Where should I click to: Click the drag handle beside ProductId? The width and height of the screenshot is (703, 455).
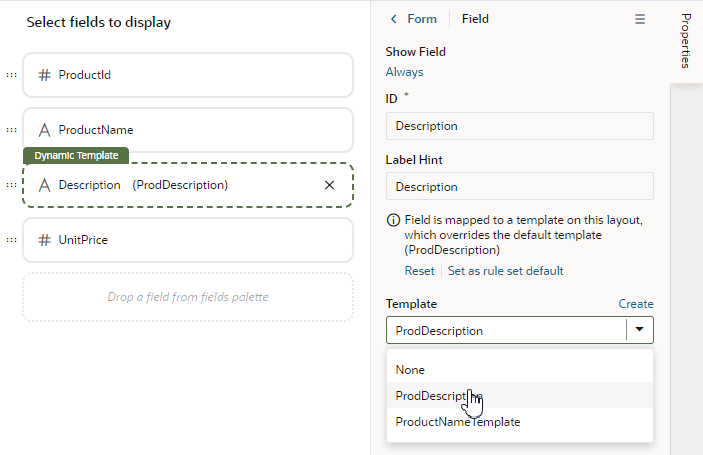click(x=11, y=75)
